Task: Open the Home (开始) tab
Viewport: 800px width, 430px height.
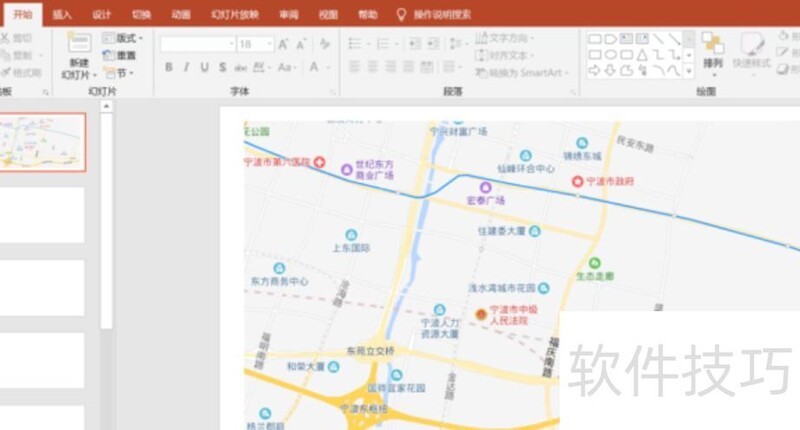Action: pos(23,14)
